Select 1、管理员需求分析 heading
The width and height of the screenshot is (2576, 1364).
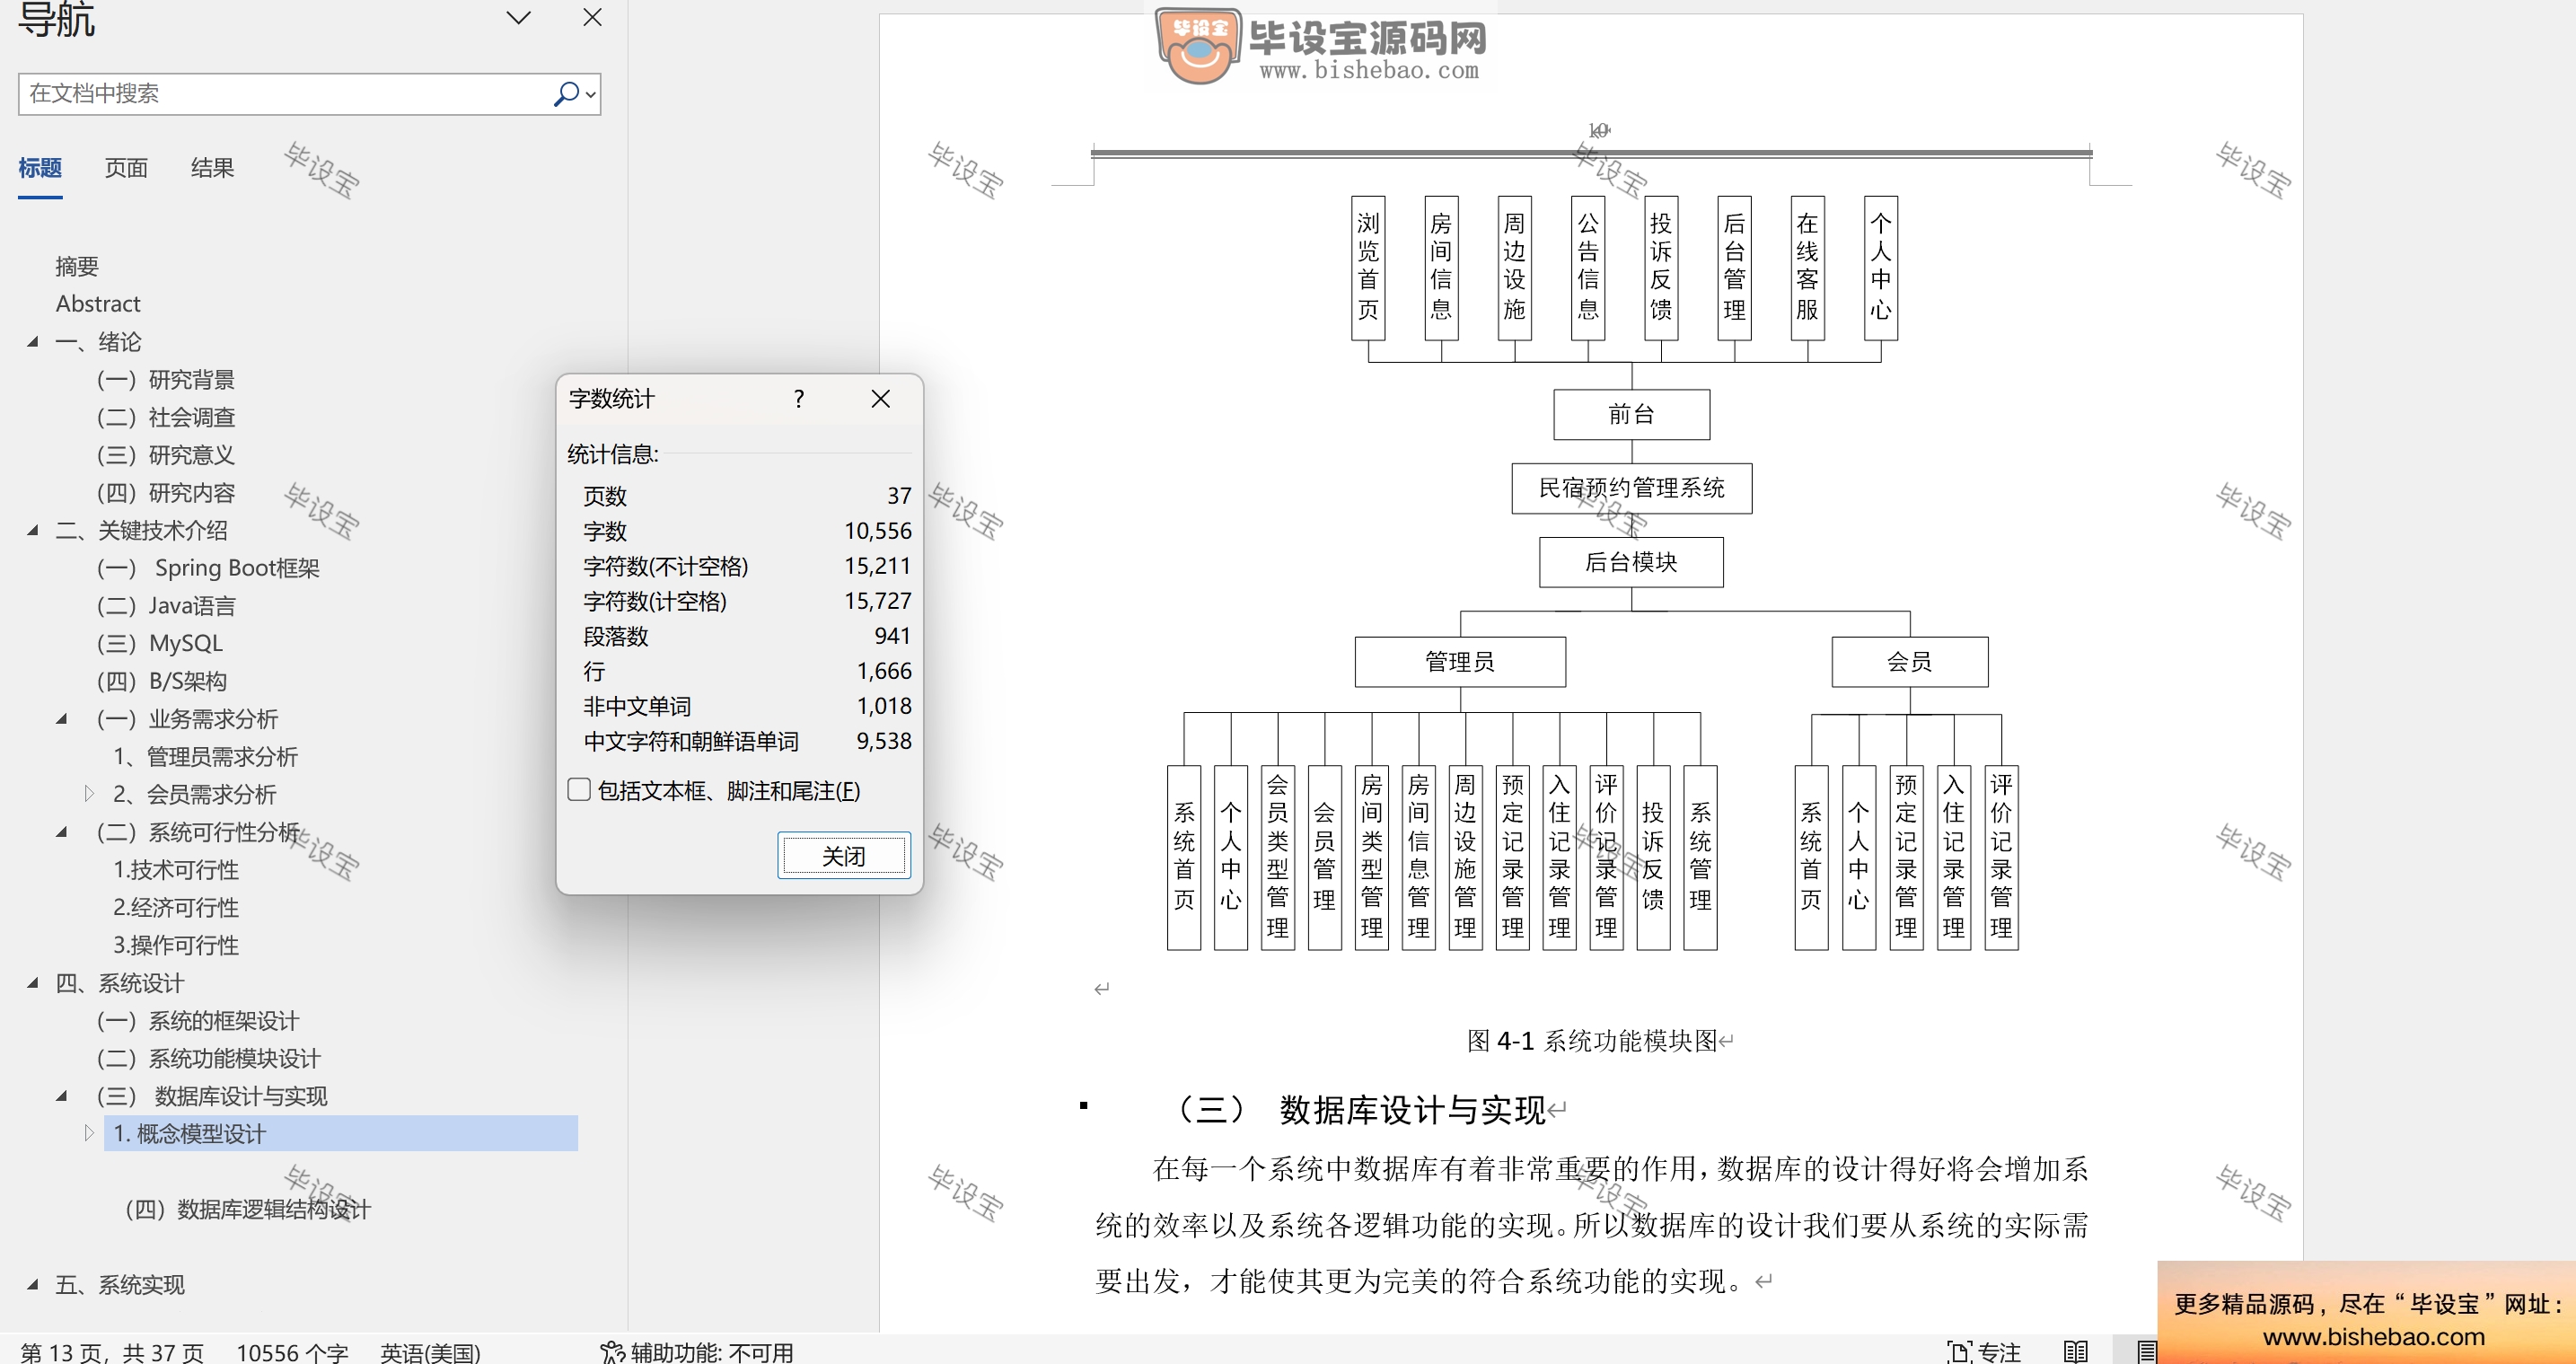point(205,757)
